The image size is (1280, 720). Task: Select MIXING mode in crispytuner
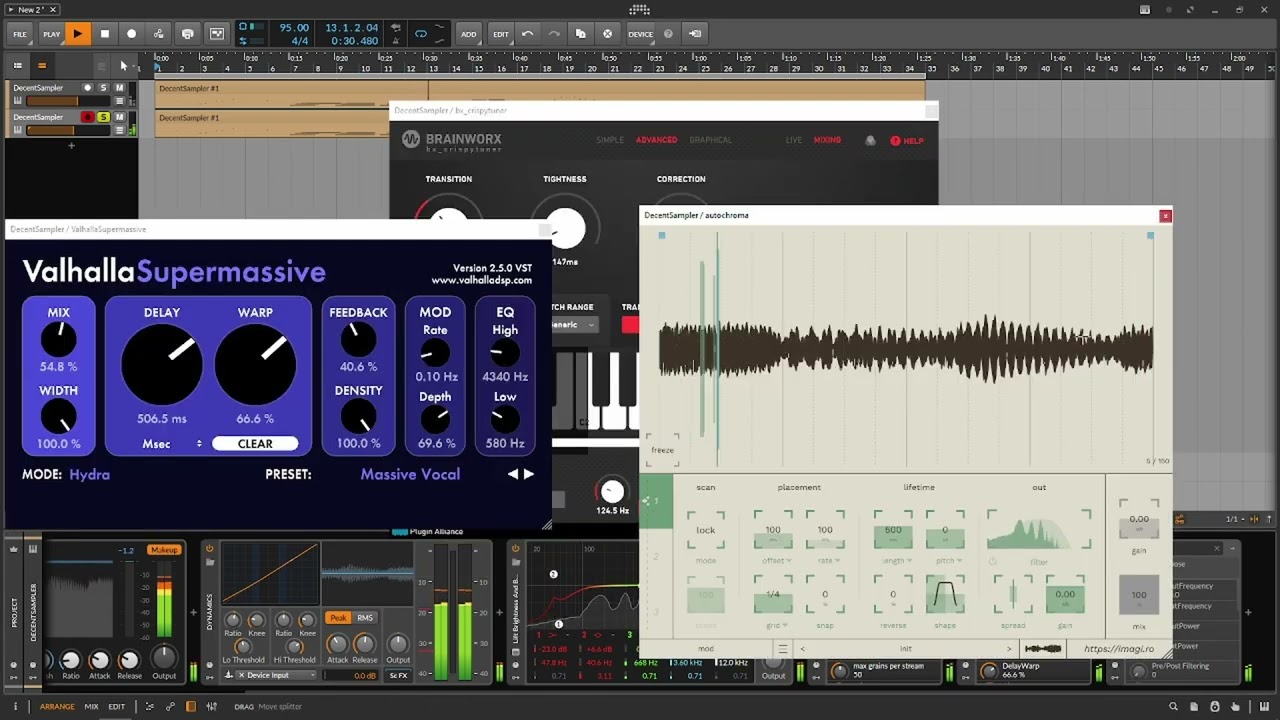[827, 140]
